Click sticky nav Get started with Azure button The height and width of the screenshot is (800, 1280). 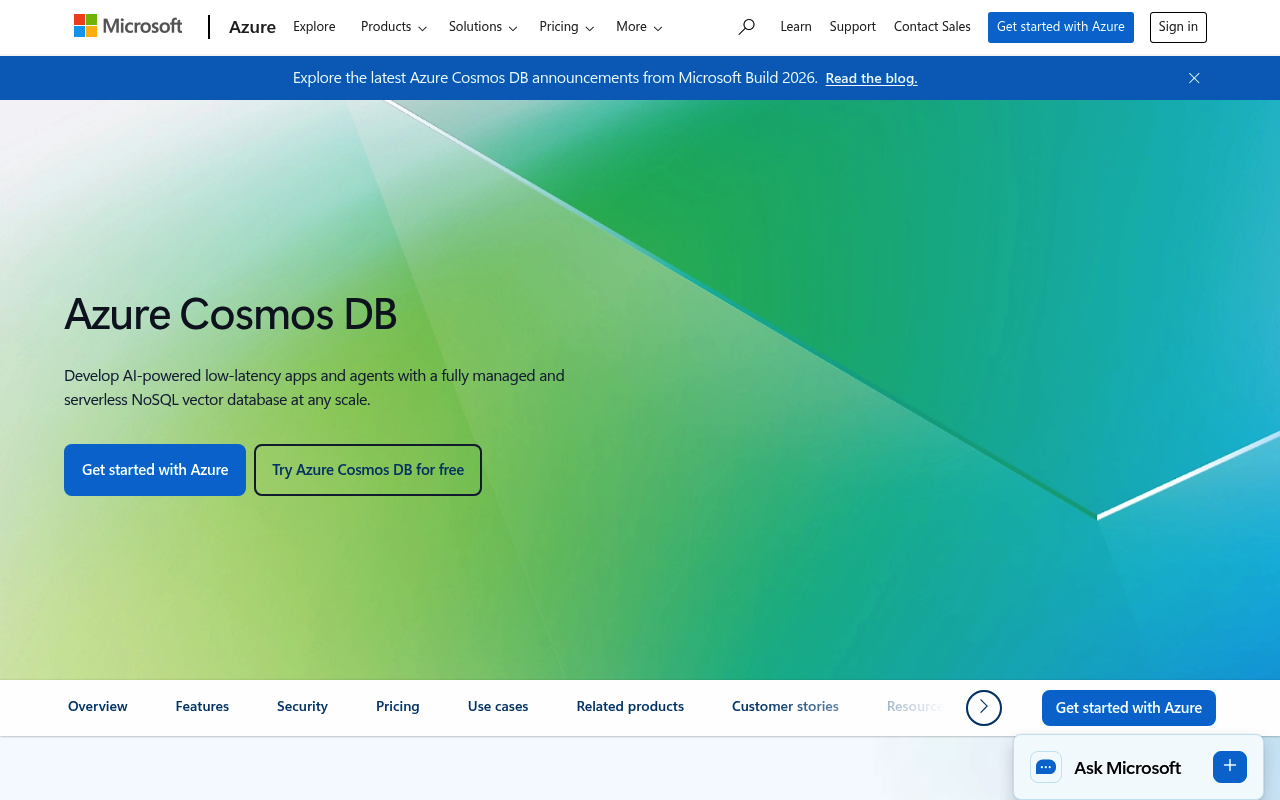[1129, 708]
